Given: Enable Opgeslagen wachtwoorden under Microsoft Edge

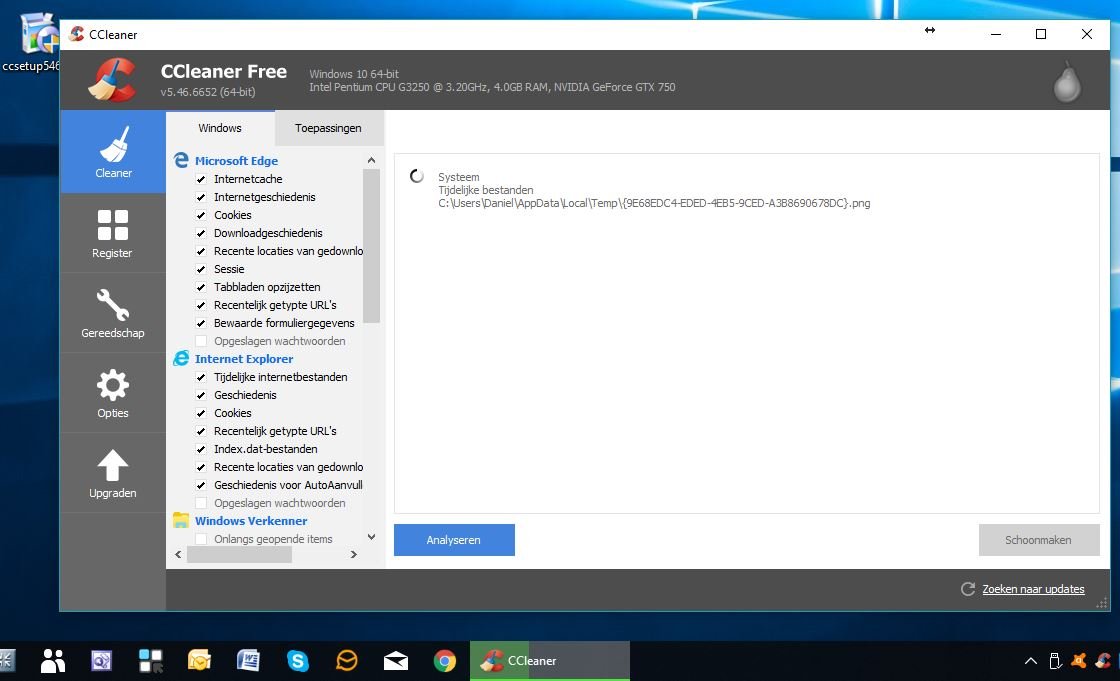Looking at the screenshot, I should 201,341.
